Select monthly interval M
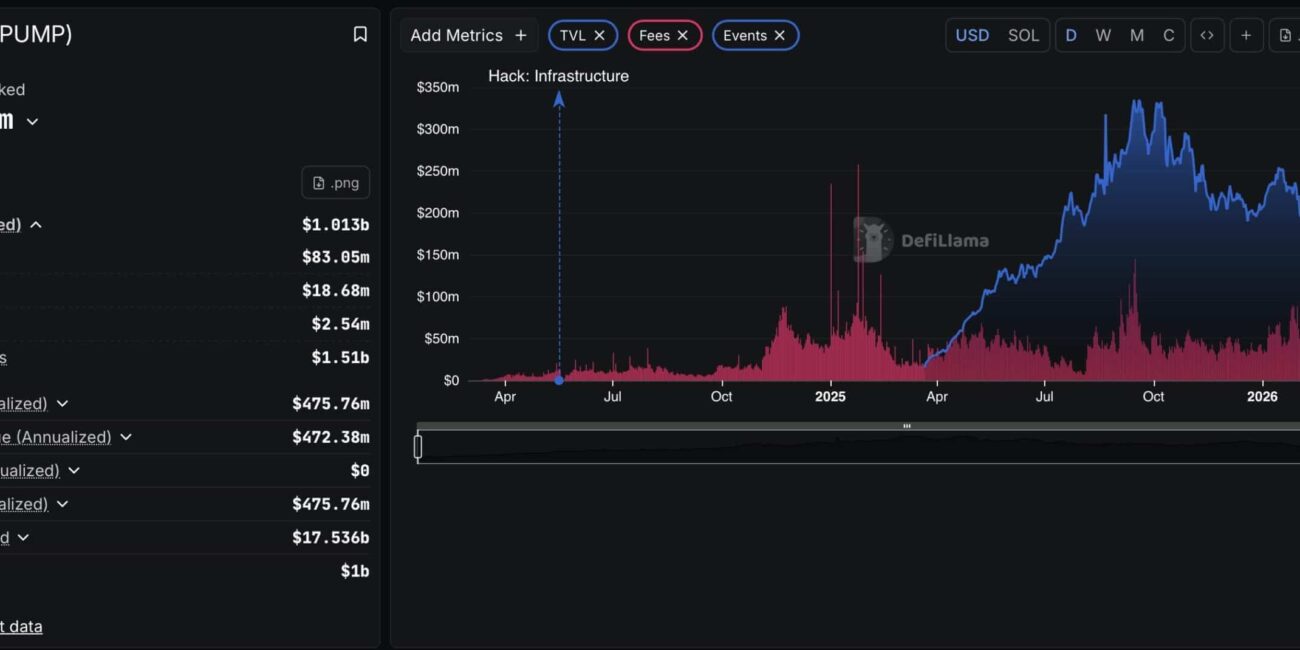 [1137, 35]
